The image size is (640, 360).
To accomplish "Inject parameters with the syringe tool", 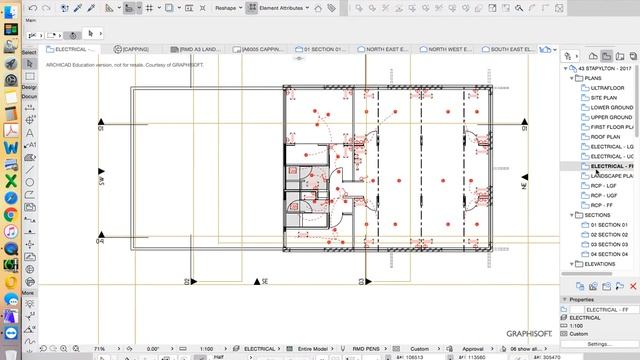I will coord(91,8).
